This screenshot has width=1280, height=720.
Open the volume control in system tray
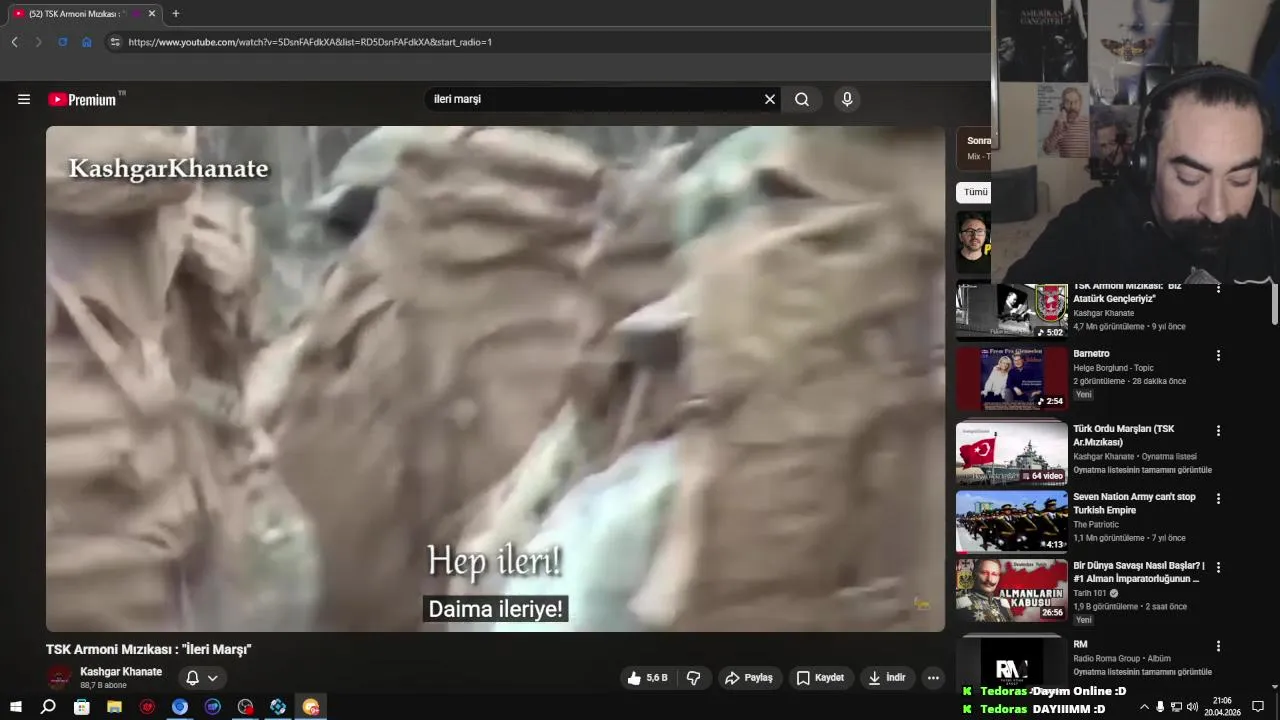[1192, 707]
